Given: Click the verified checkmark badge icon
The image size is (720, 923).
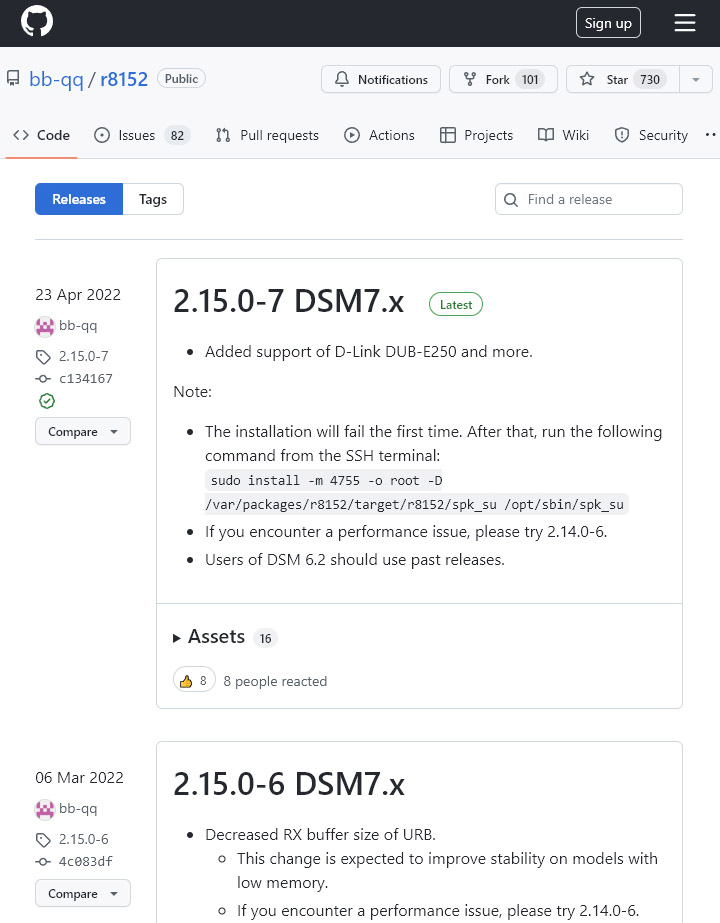Looking at the screenshot, I should (x=47, y=401).
